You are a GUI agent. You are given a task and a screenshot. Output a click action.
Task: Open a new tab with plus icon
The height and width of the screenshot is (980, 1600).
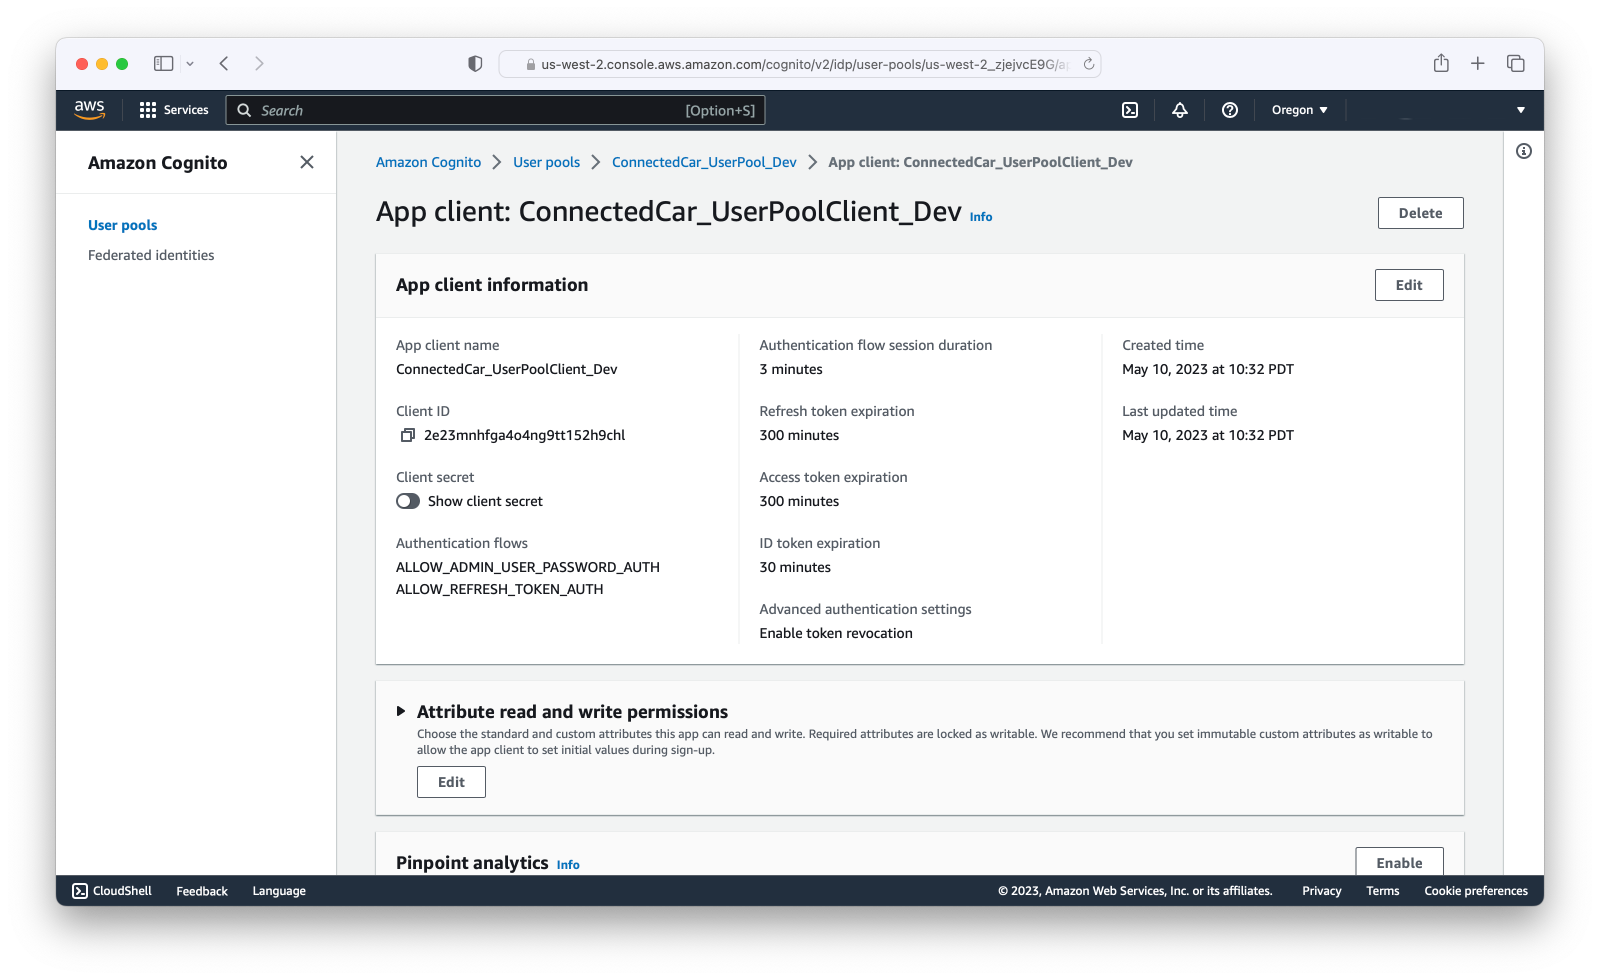(1478, 63)
